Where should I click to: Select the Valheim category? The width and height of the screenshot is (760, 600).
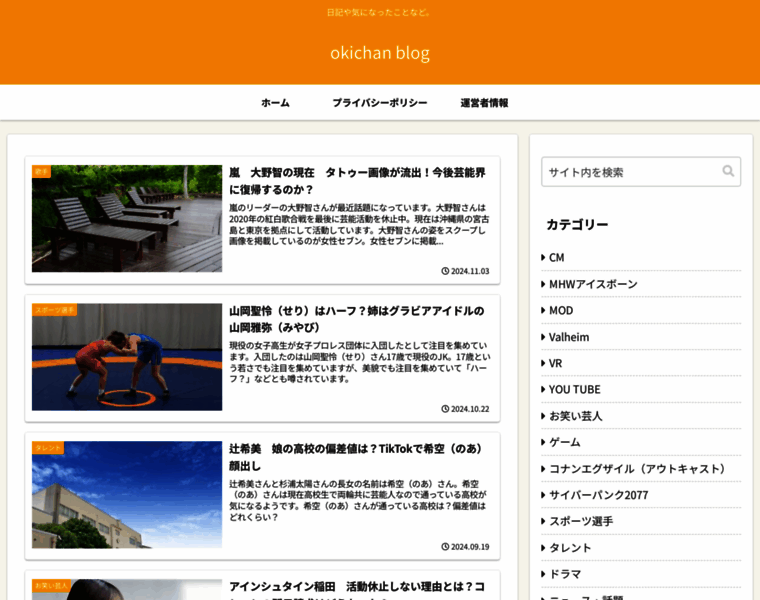click(568, 337)
